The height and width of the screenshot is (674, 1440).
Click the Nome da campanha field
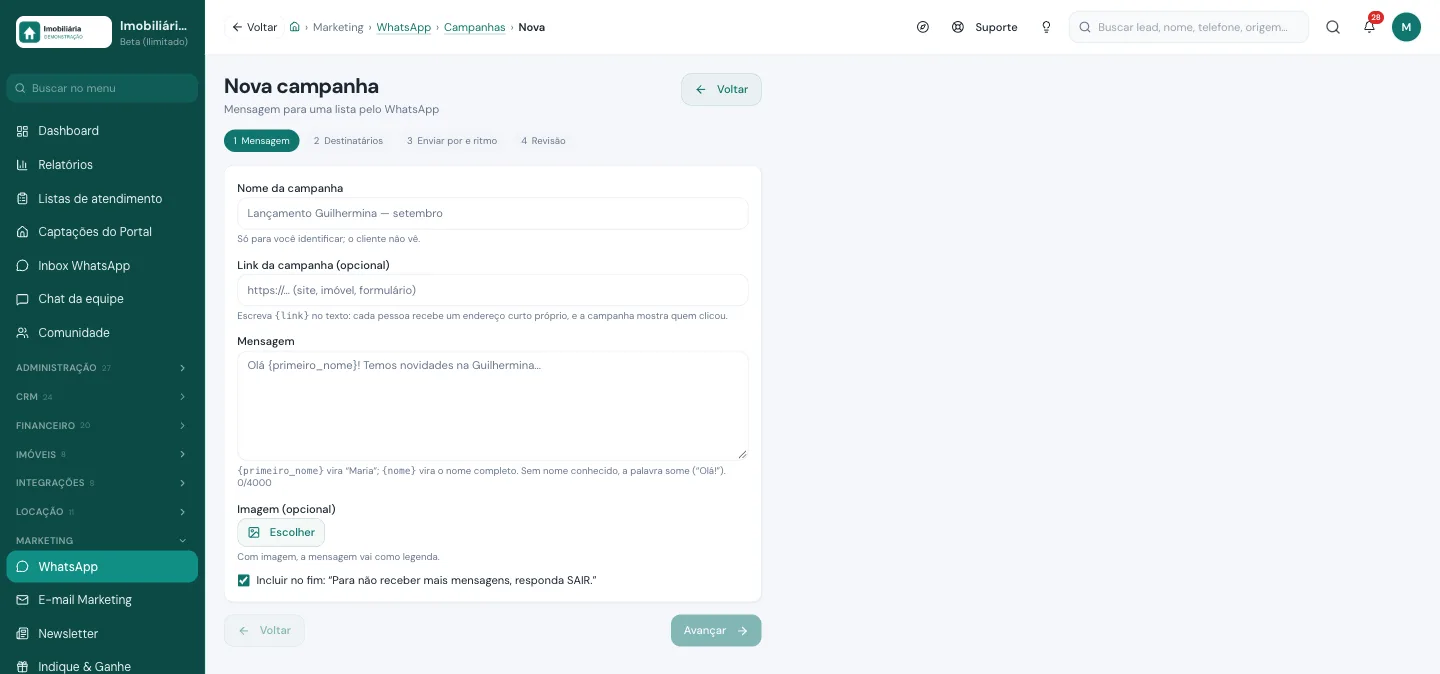click(x=493, y=213)
